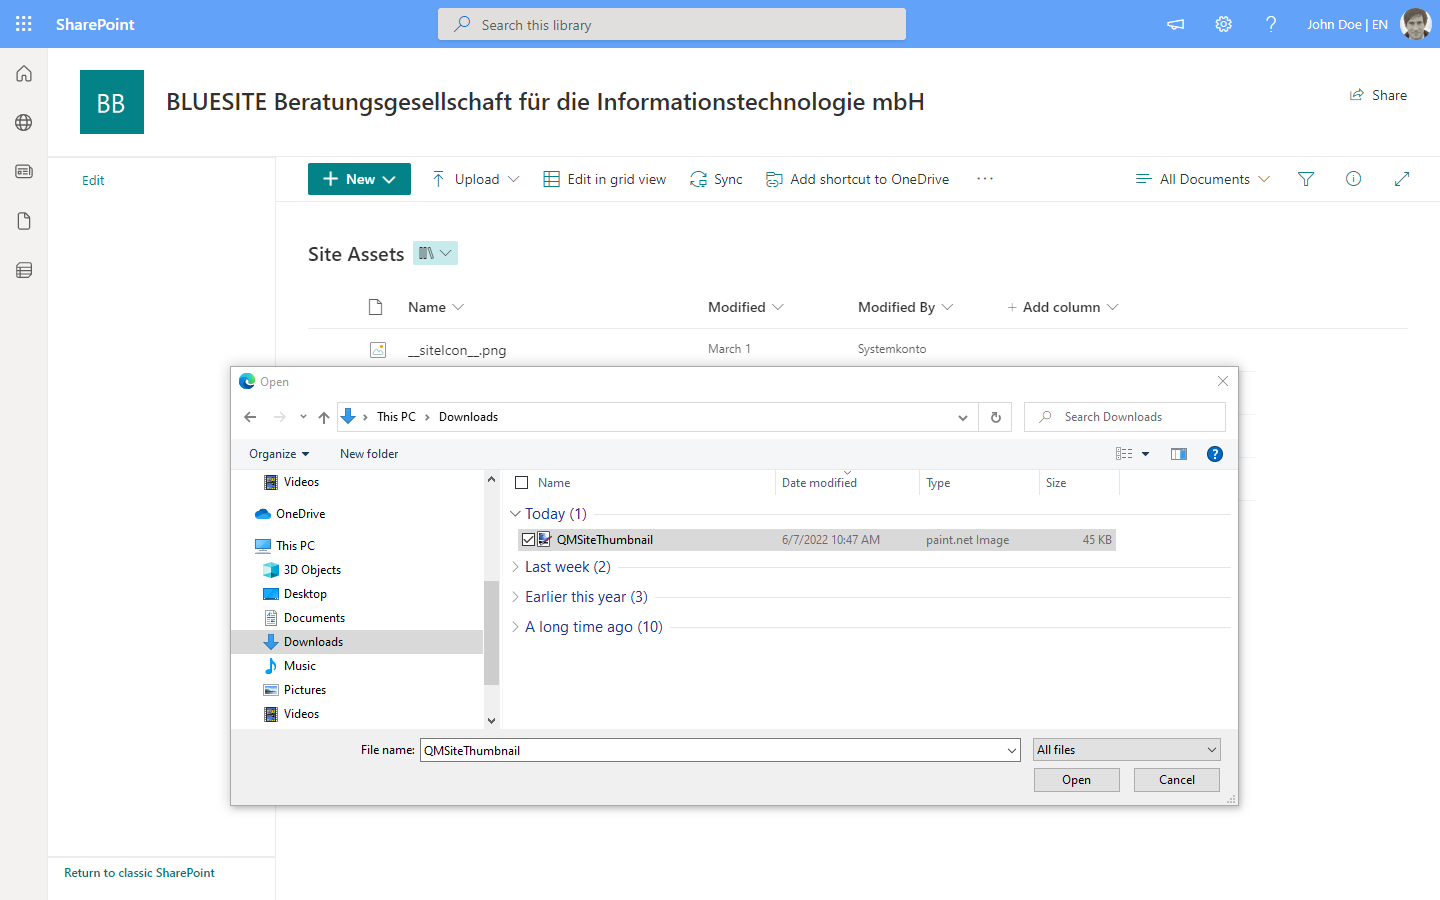Click New folder in the dialog toolbar
The height and width of the screenshot is (900, 1440).
click(369, 454)
